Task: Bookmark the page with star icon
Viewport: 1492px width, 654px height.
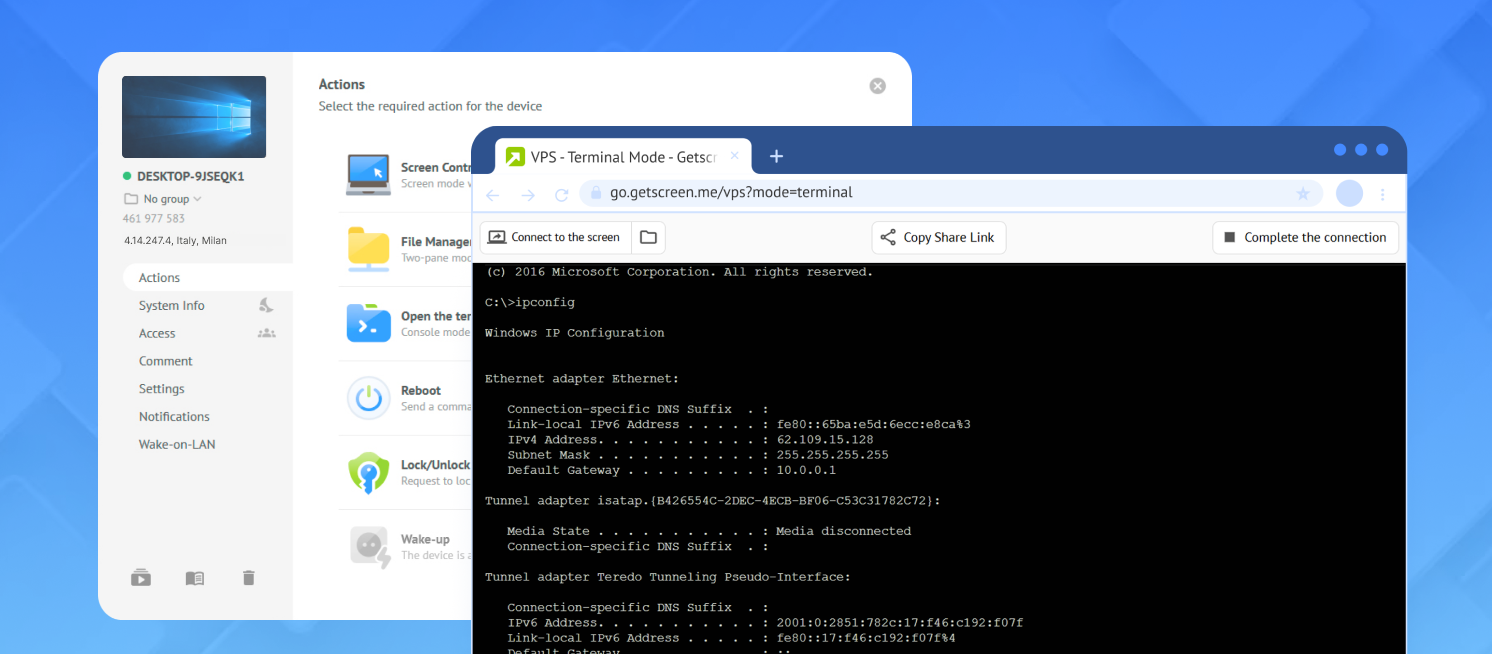Action: 1303,194
